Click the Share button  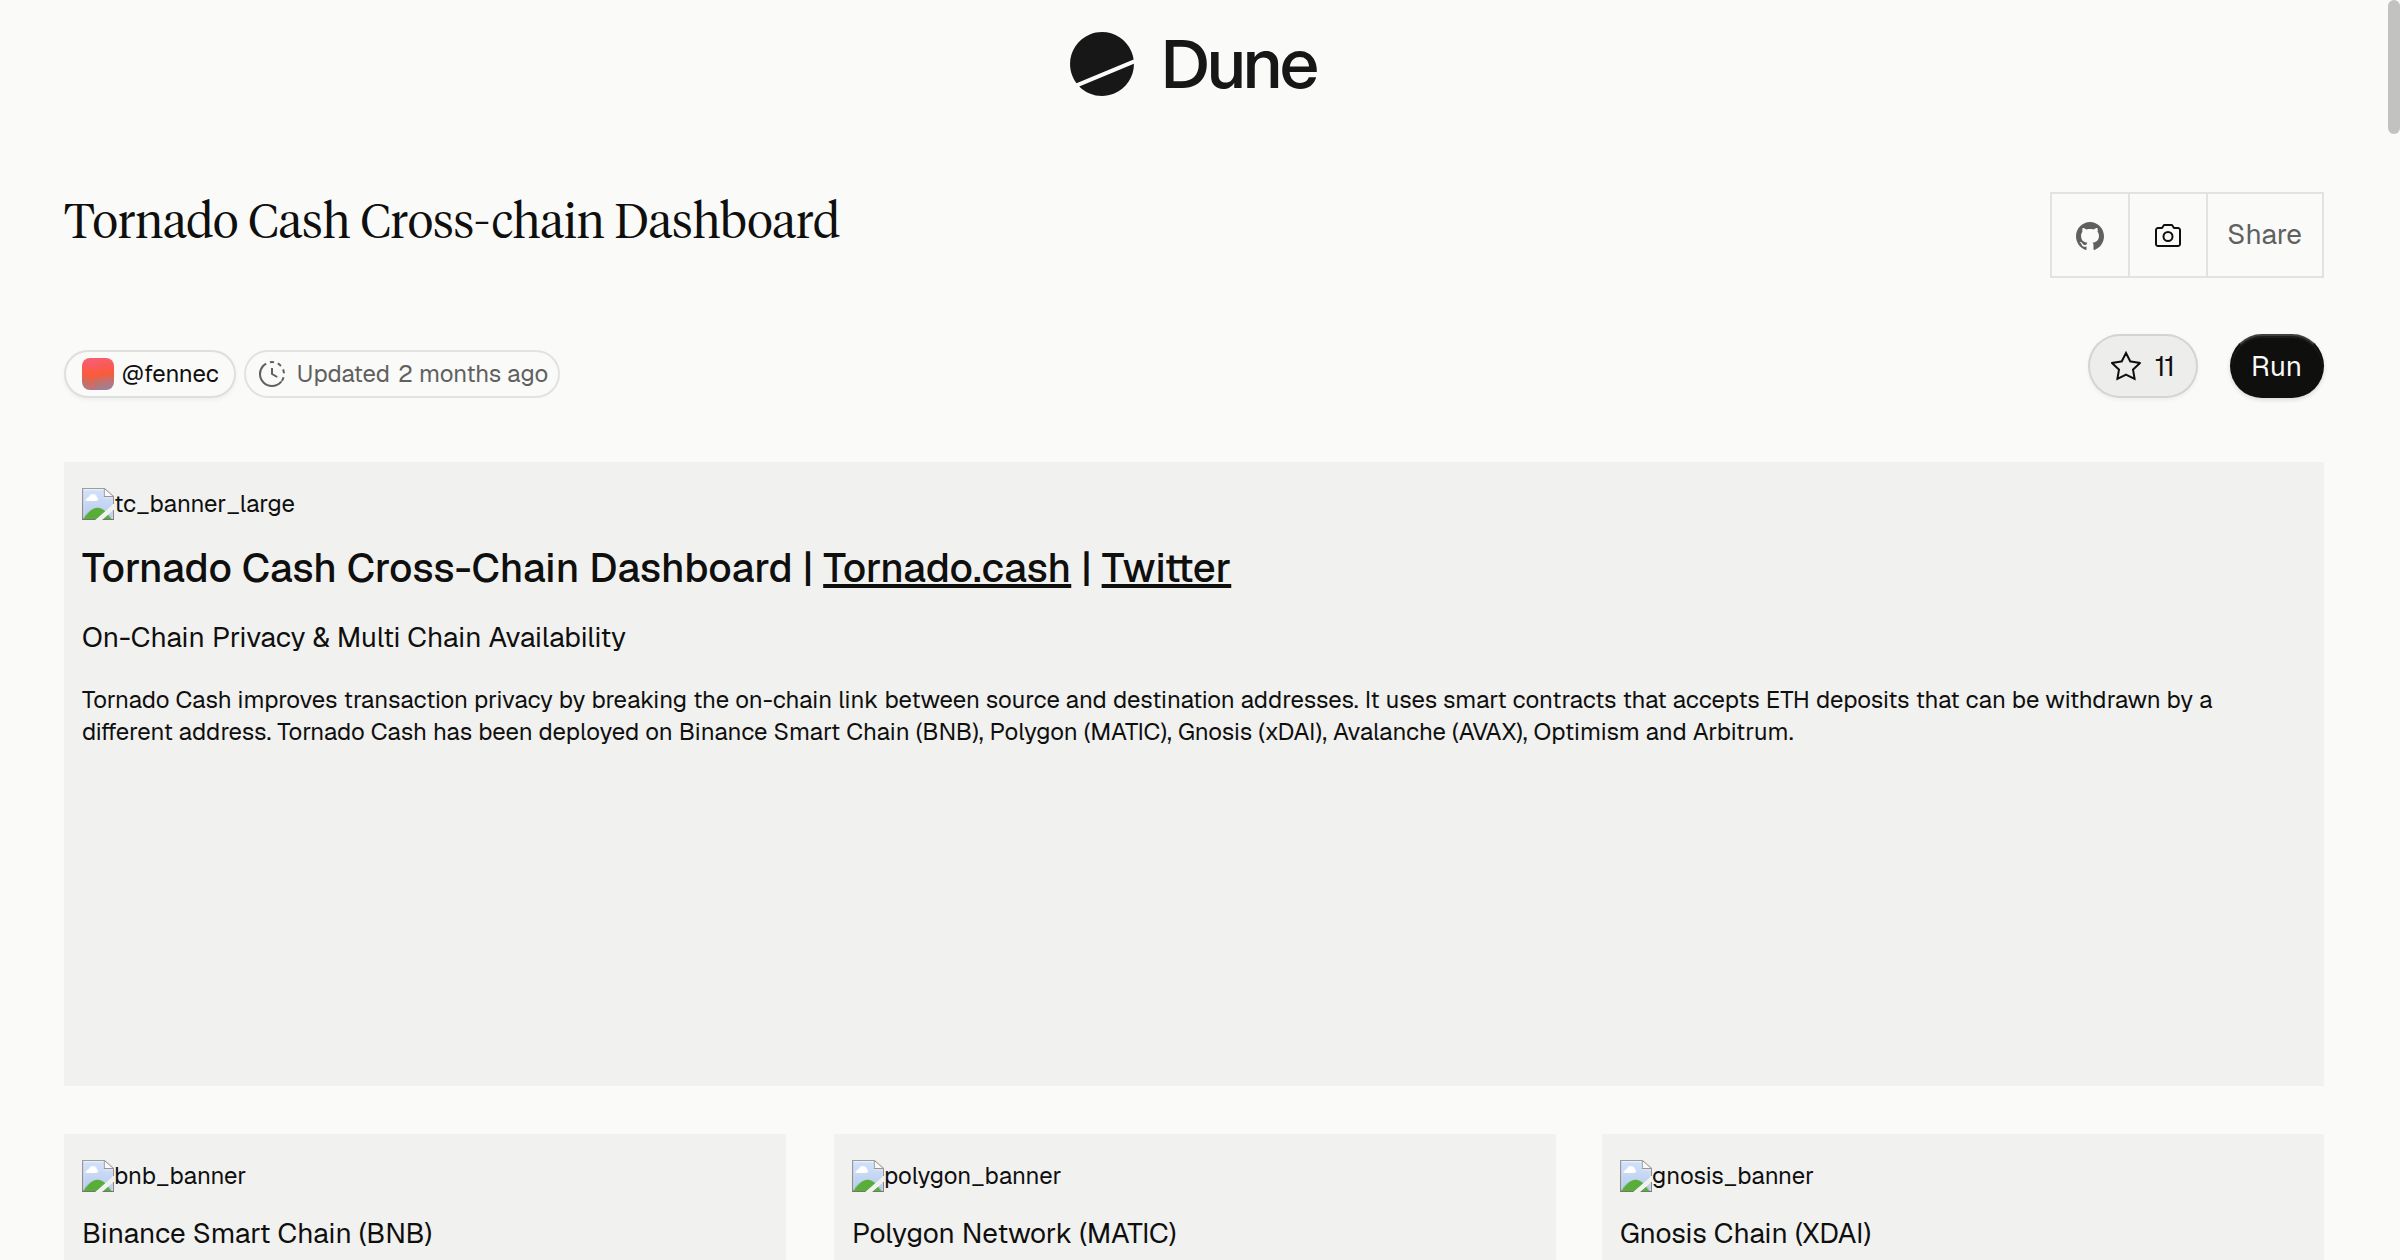(x=2265, y=235)
